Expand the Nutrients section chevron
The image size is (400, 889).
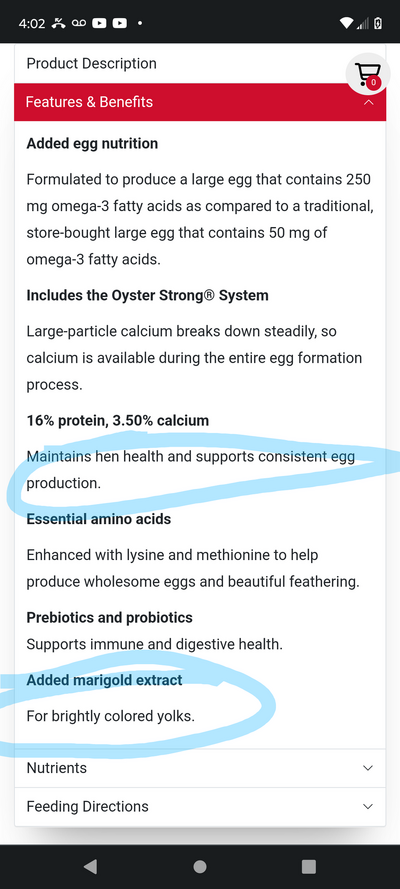(368, 768)
